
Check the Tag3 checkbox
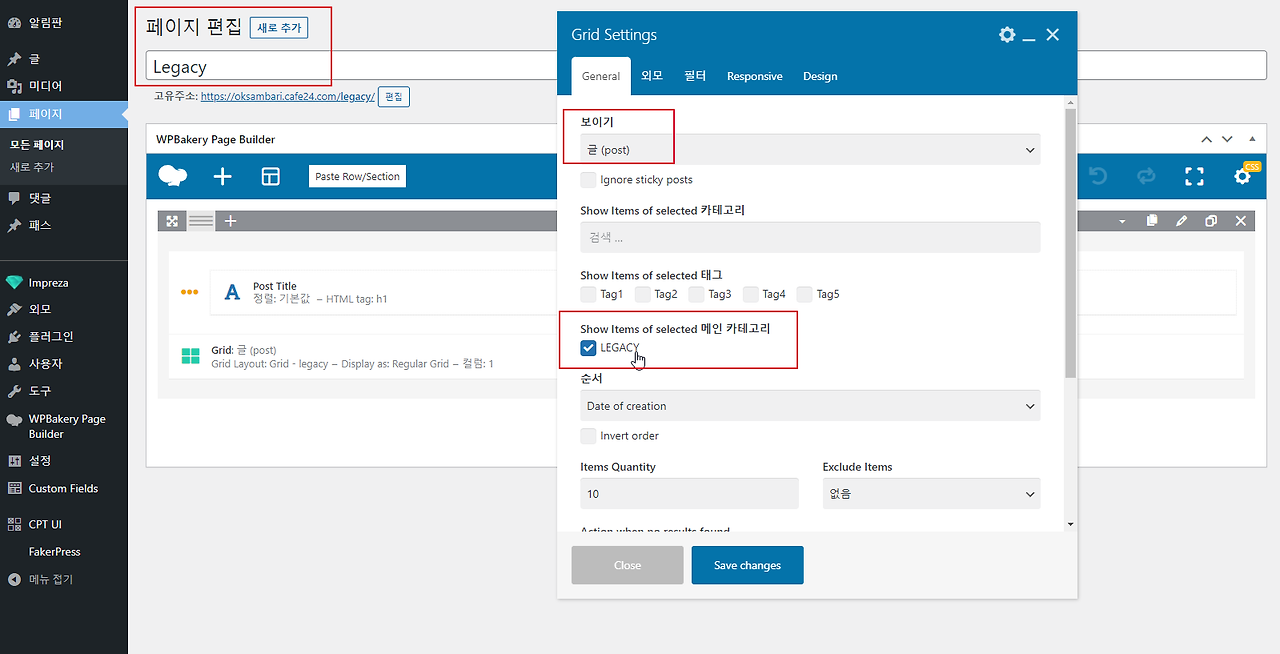click(x=697, y=294)
